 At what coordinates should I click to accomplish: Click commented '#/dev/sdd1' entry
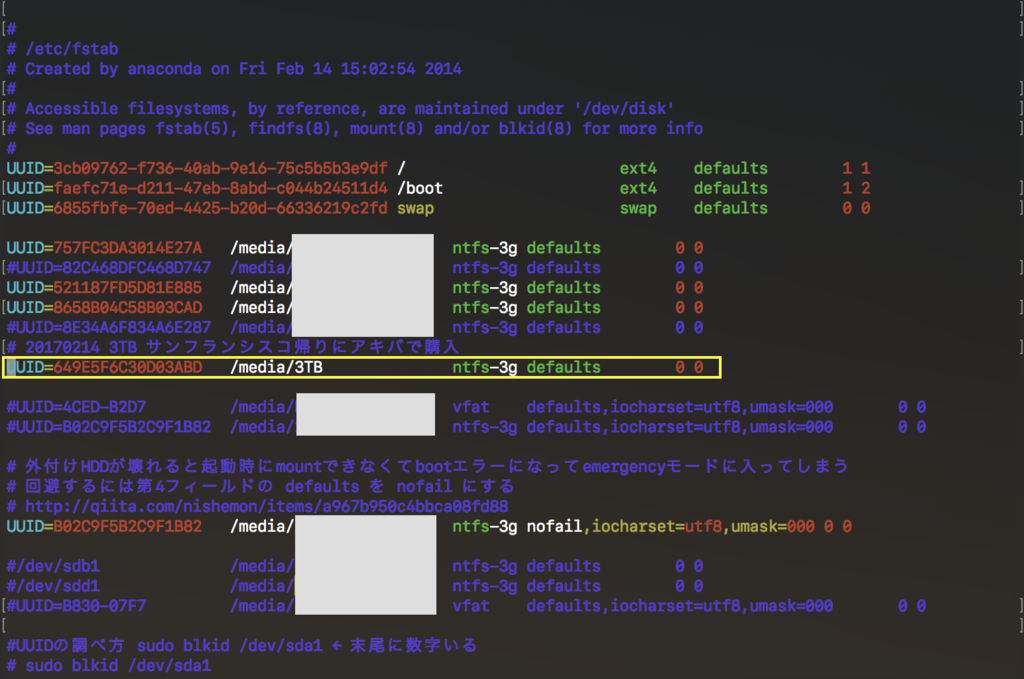click(54, 586)
